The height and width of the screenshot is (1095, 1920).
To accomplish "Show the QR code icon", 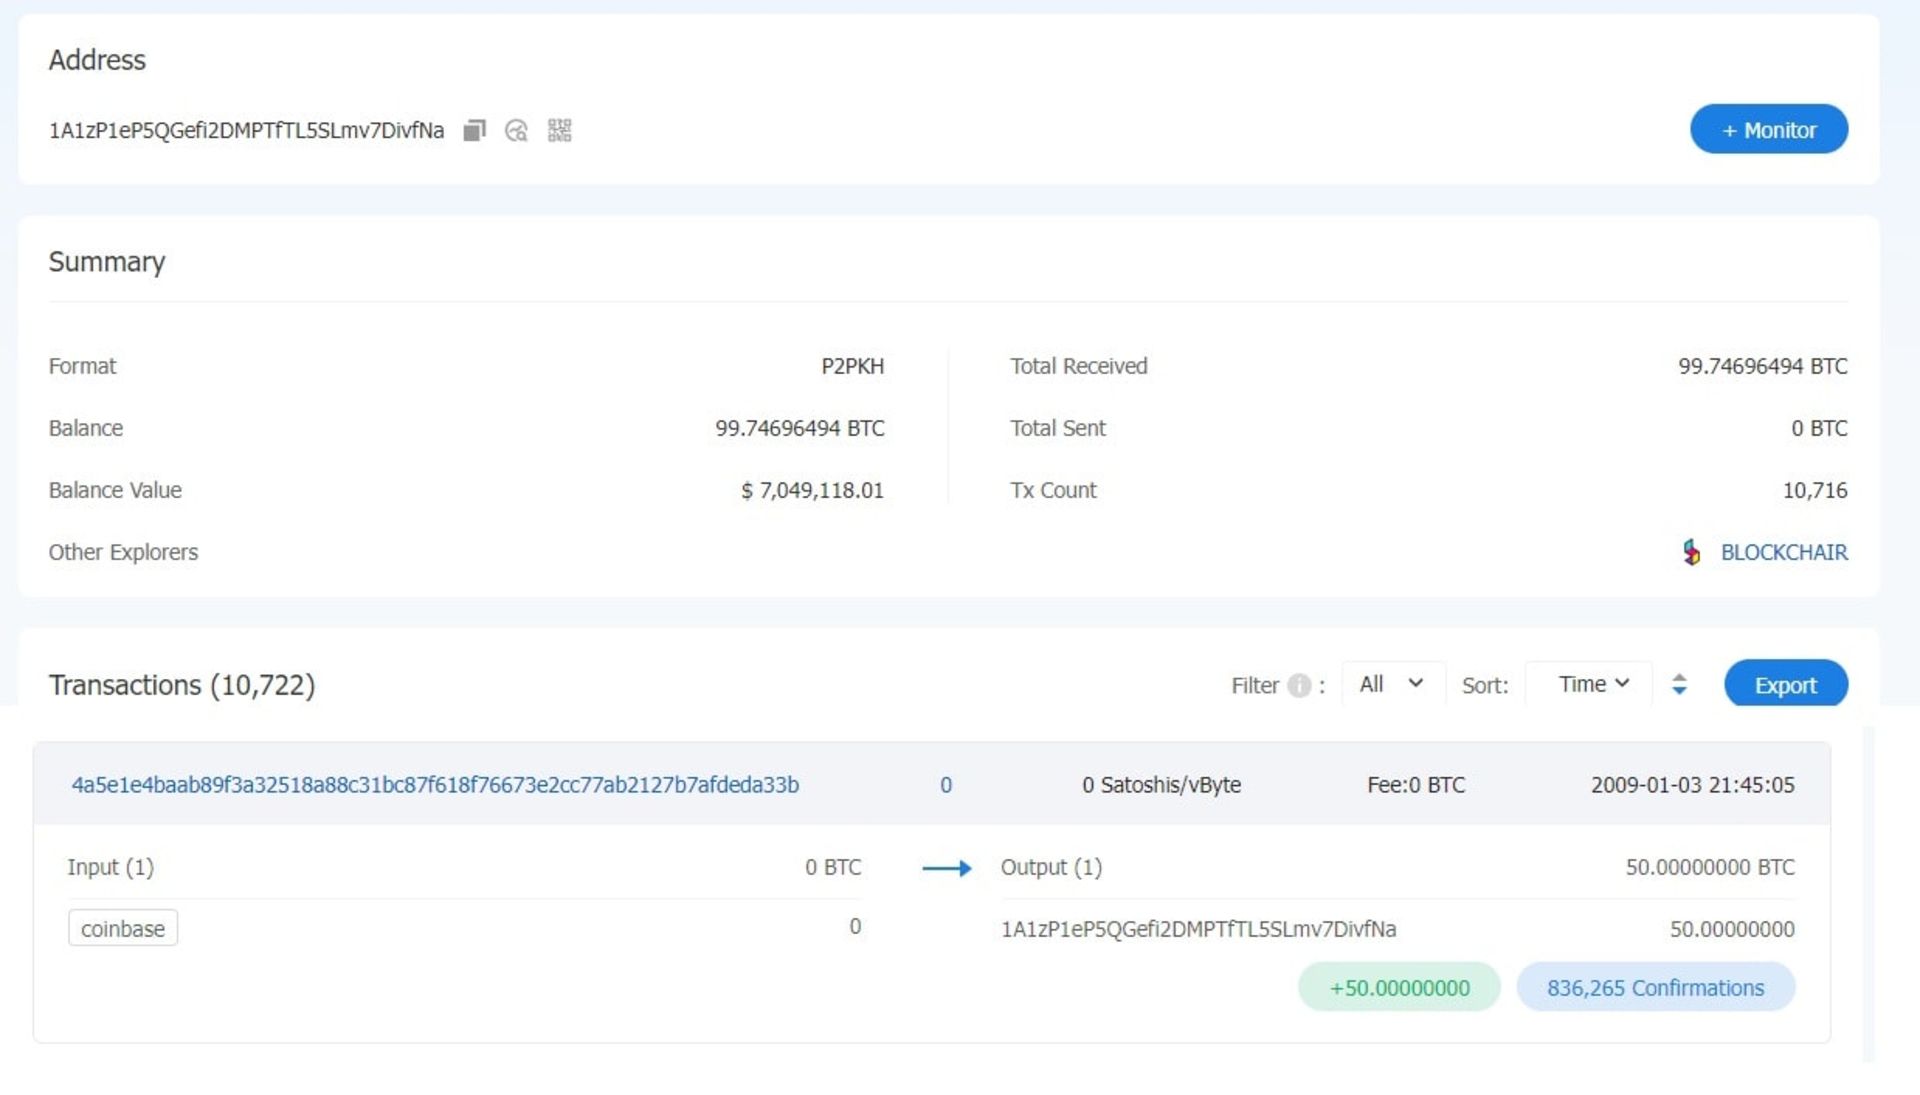I will click(558, 129).
